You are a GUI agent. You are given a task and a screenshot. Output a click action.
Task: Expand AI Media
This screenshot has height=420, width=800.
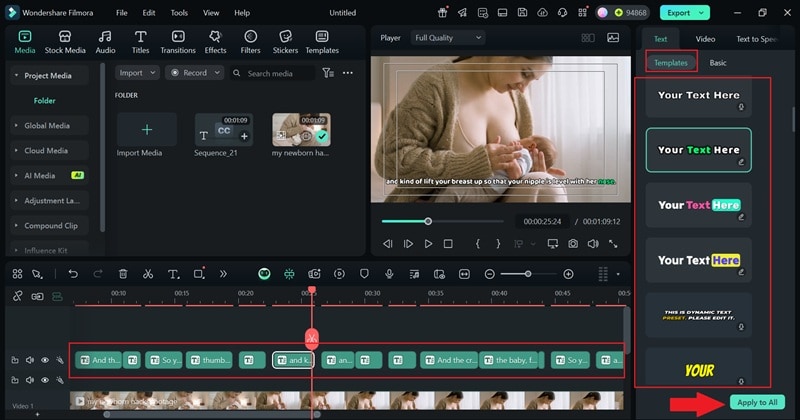point(16,176)
